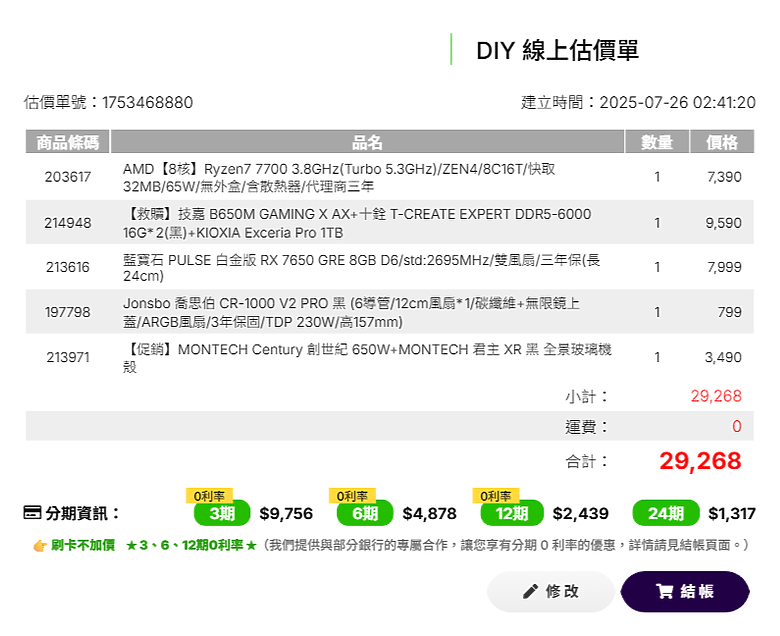780x636 pixels.
Task: Click the 刷卡不加價 green text
Action: pyautogui.click(x=83, y=546)
